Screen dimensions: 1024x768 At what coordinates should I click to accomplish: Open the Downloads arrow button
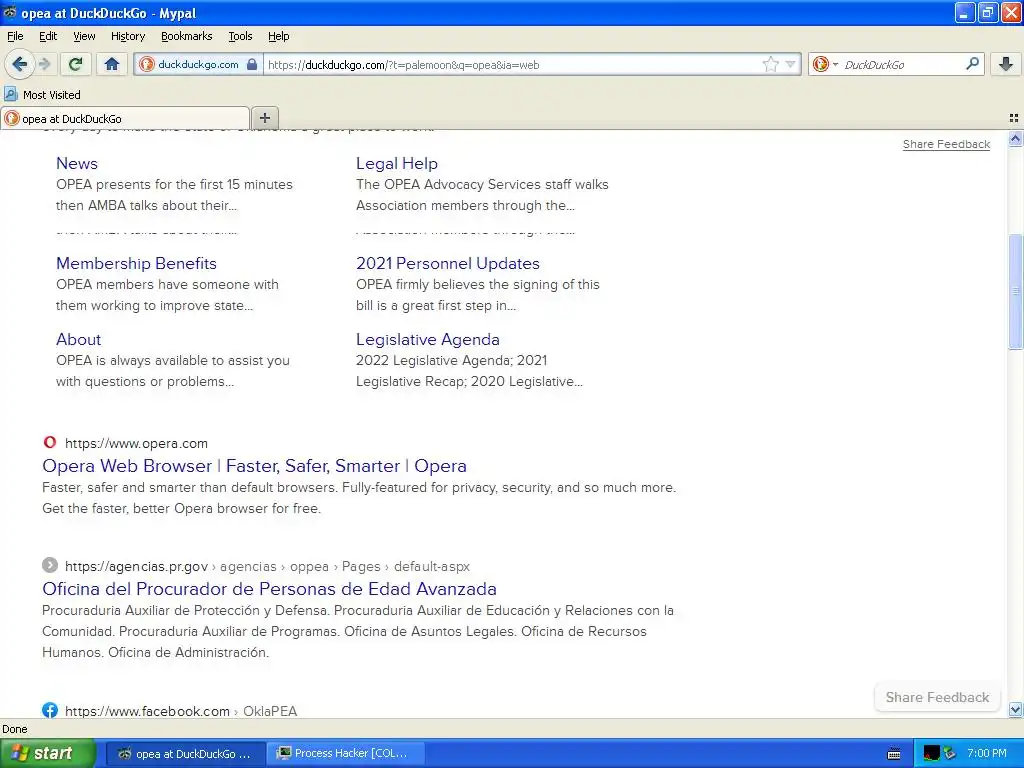coord(1006,64)
